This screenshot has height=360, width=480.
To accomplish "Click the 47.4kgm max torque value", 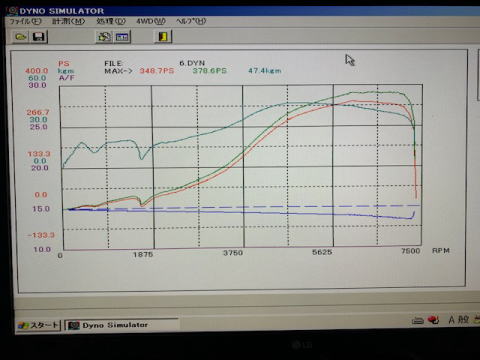I will (x=265, y=71).
